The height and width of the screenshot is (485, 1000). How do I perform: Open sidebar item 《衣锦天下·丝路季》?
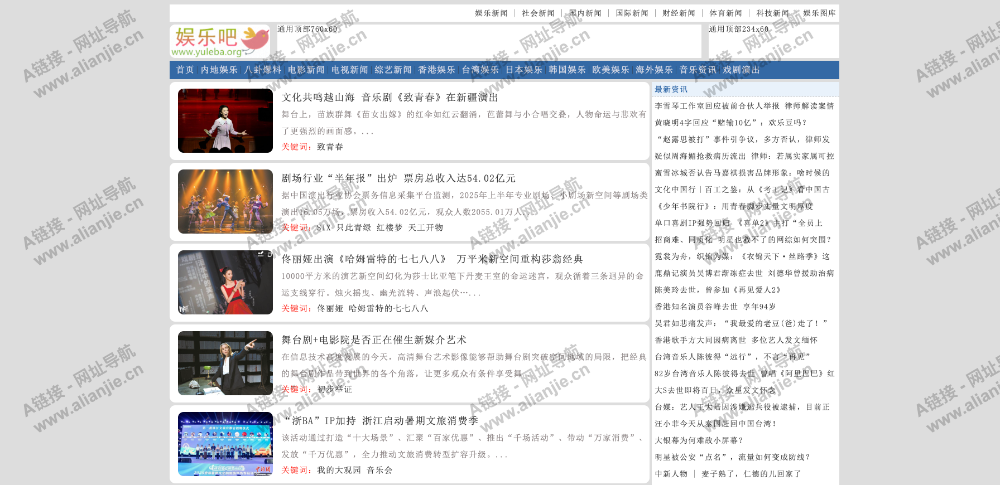click(x=742, y=257)
